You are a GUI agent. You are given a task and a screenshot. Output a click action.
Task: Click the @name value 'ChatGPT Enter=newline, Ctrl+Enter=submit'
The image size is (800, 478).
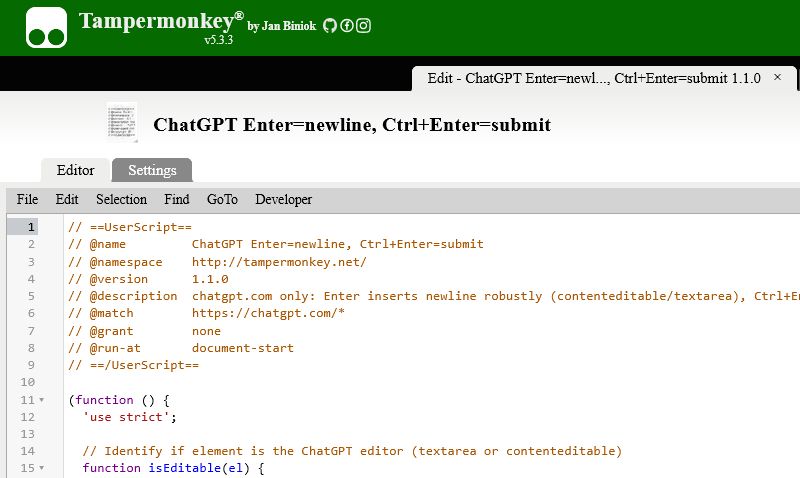337,244
